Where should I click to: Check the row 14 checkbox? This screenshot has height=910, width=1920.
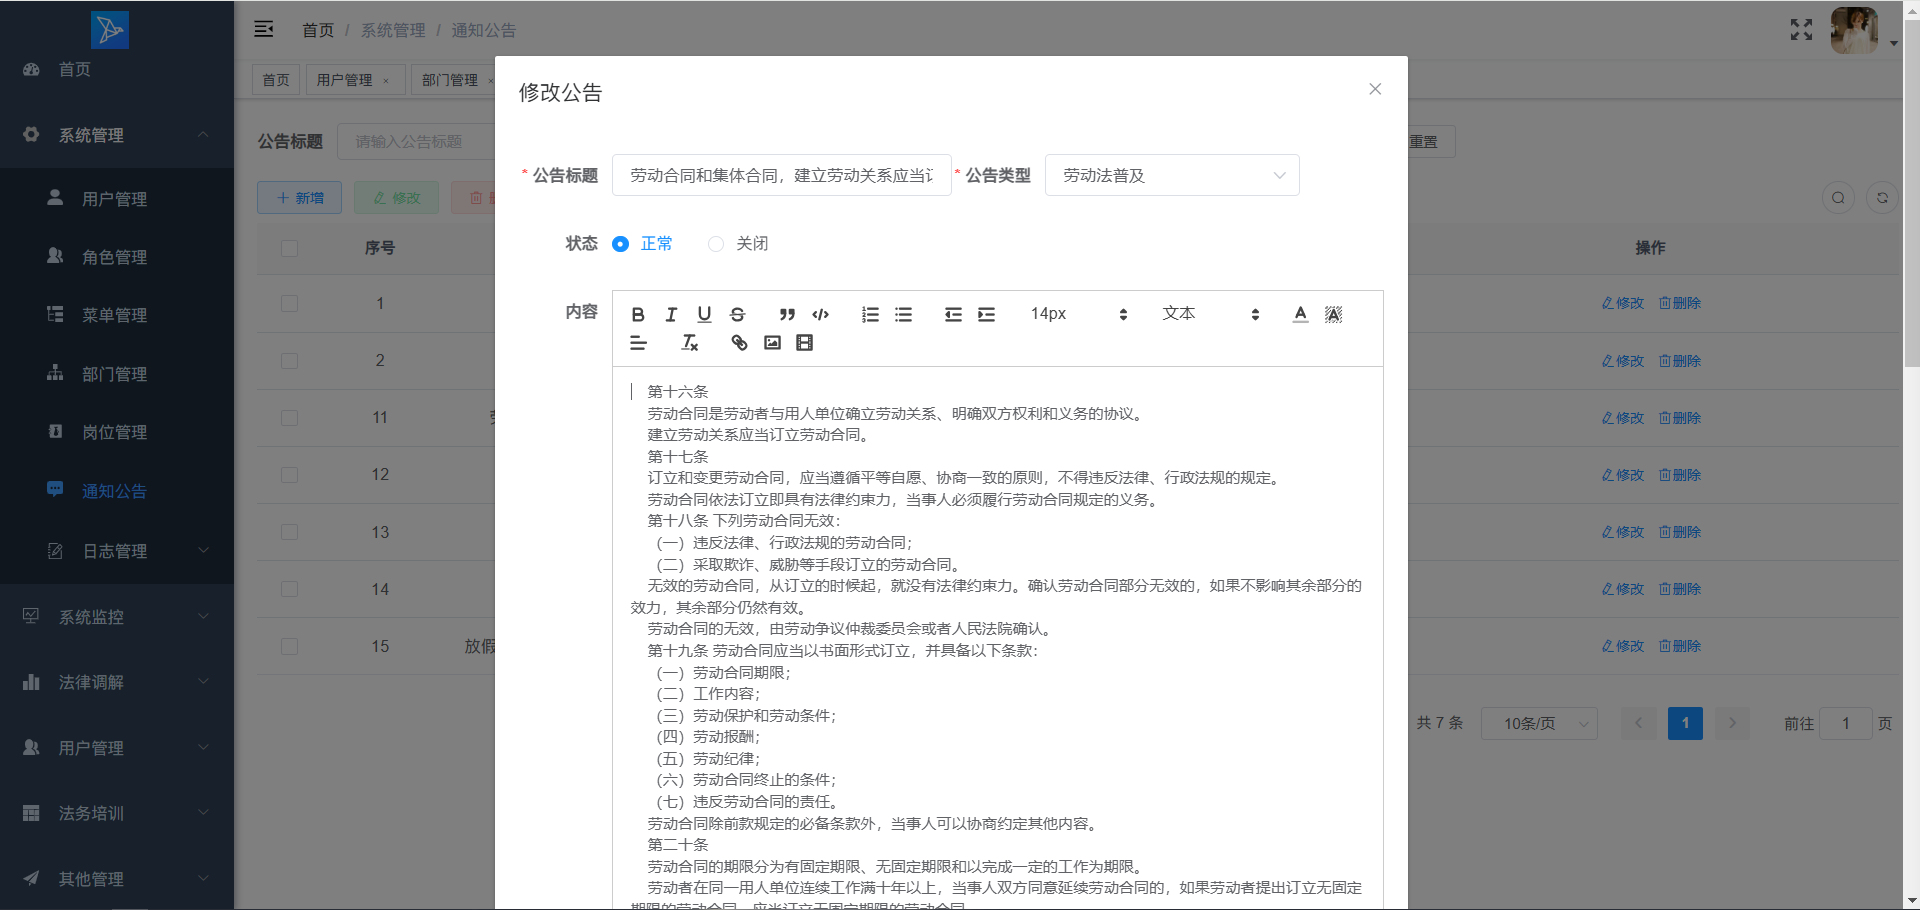coord(290,589)
